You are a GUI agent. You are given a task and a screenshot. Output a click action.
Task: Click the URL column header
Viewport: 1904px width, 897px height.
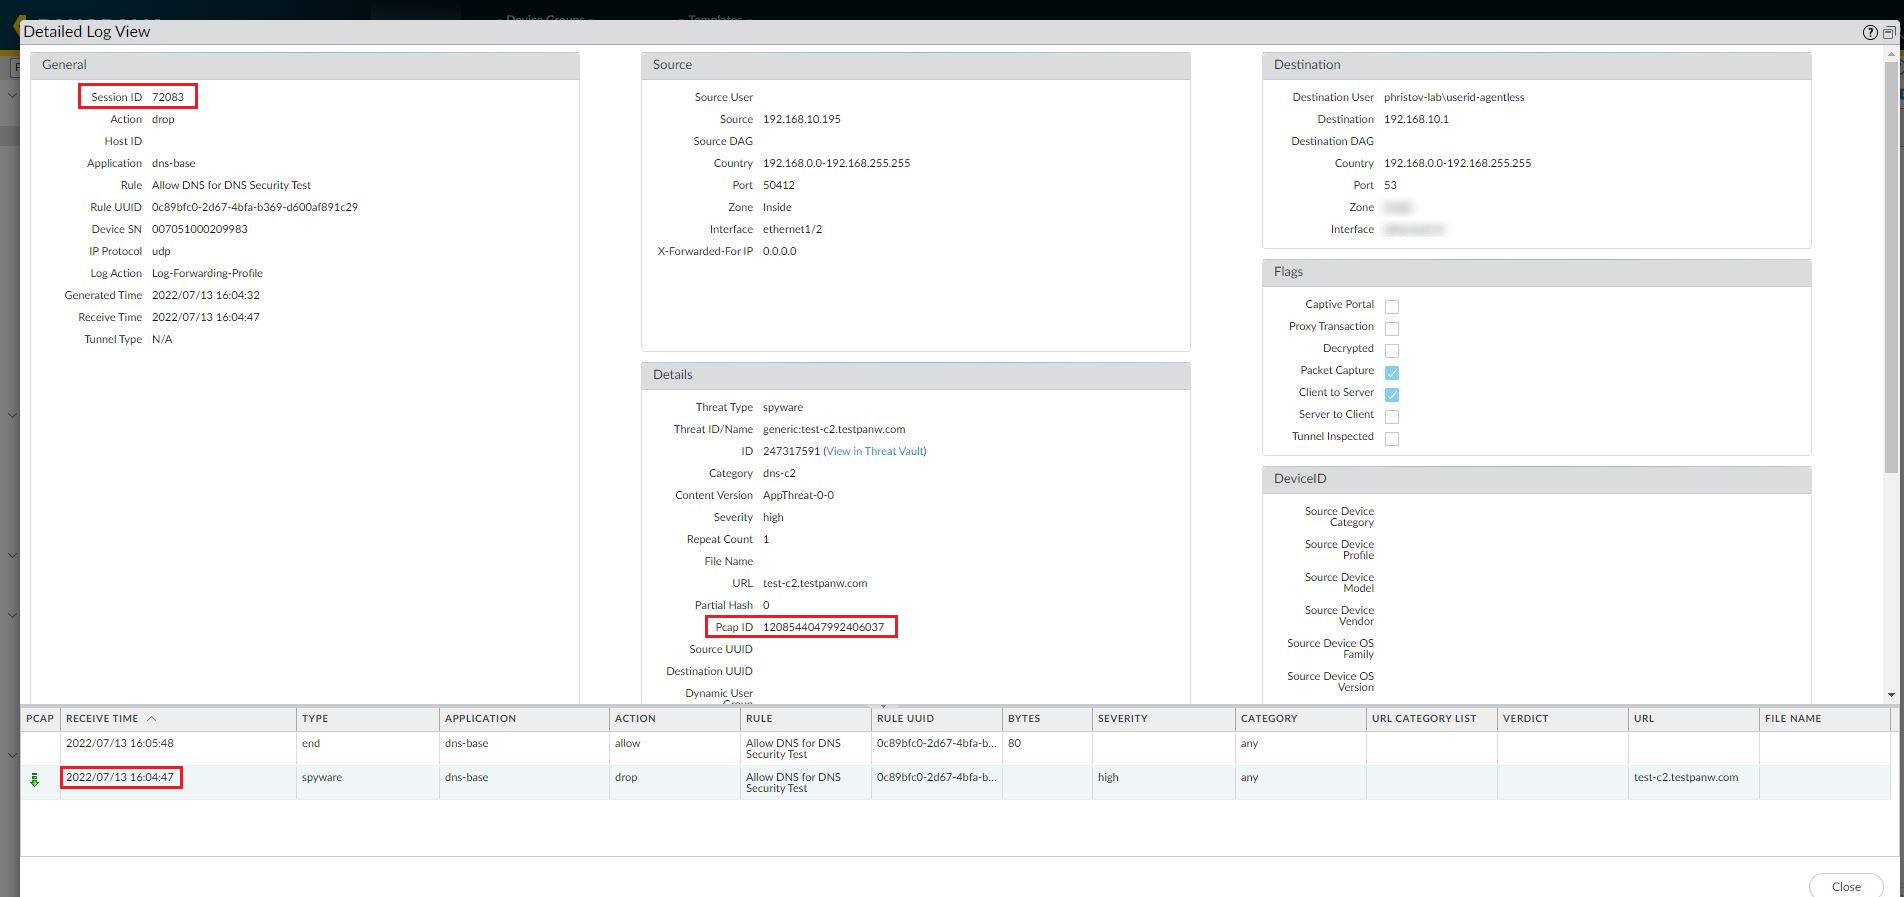1693,718
